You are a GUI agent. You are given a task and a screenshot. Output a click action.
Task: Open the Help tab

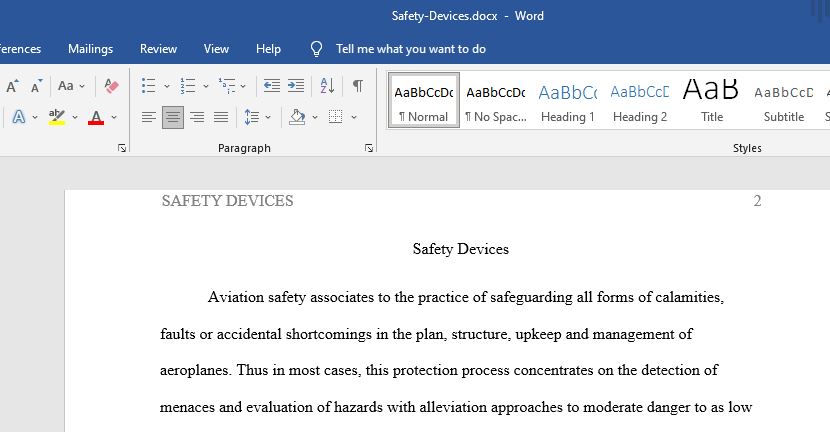click(268, 49)
